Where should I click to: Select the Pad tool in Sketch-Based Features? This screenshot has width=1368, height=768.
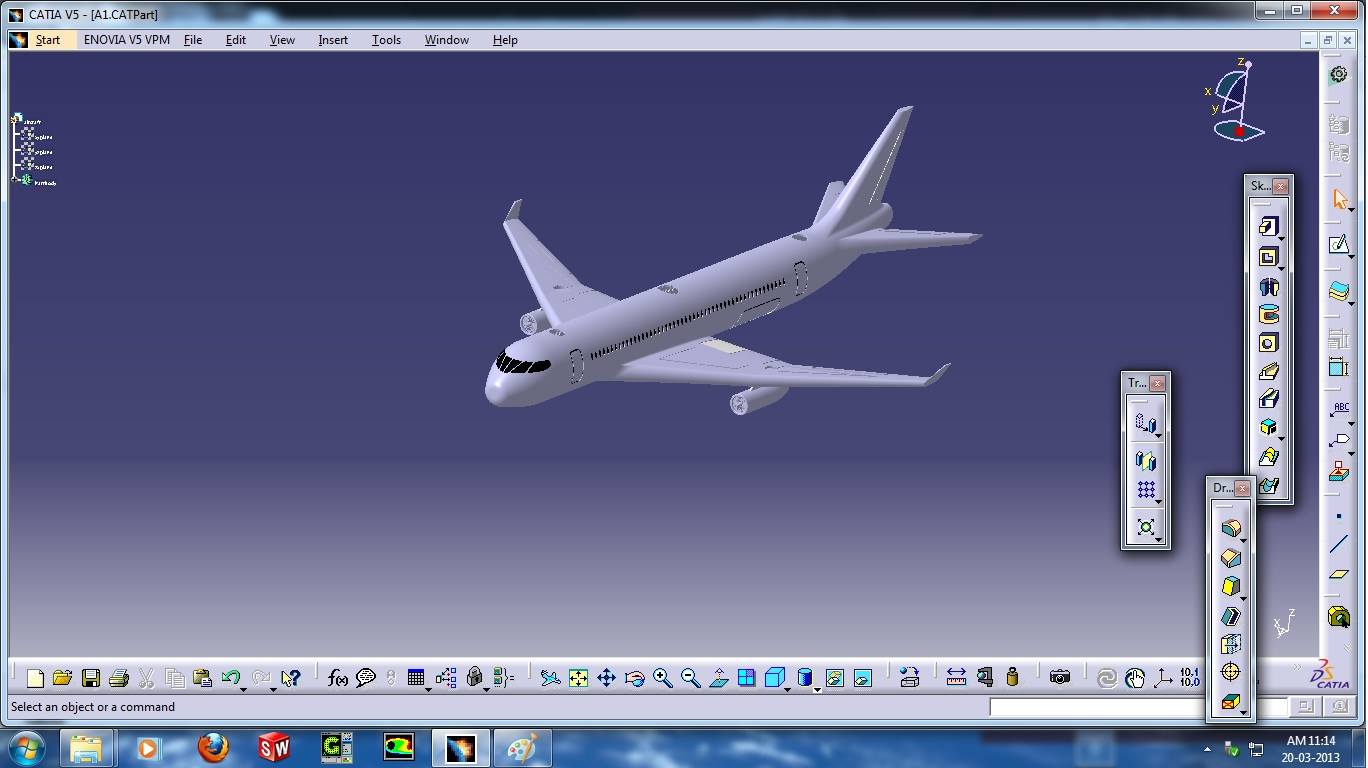1268,227
